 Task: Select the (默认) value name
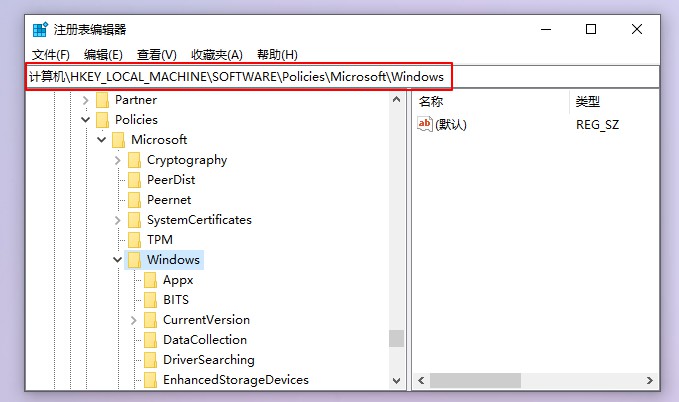451,125
